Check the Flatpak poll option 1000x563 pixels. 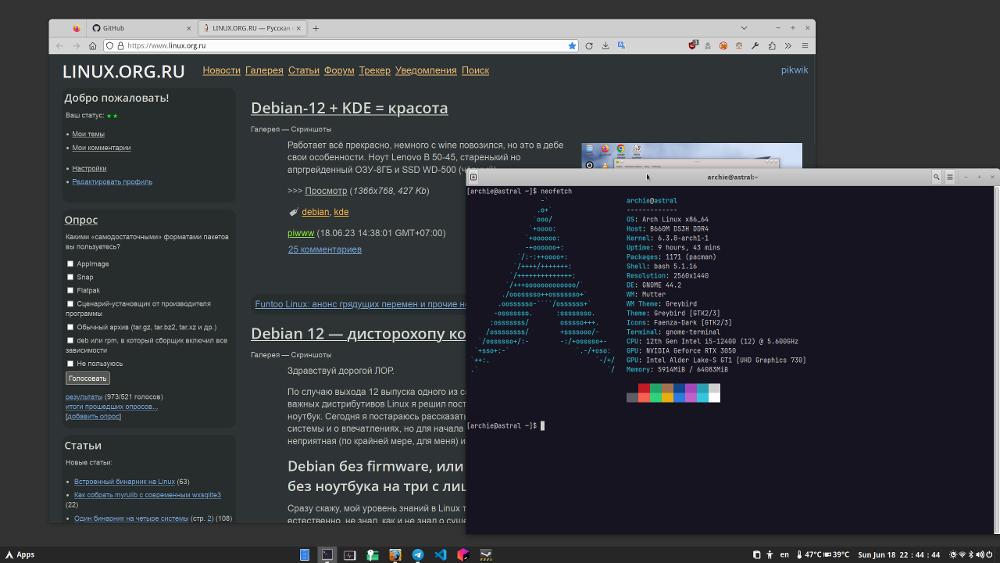point(70,290)
